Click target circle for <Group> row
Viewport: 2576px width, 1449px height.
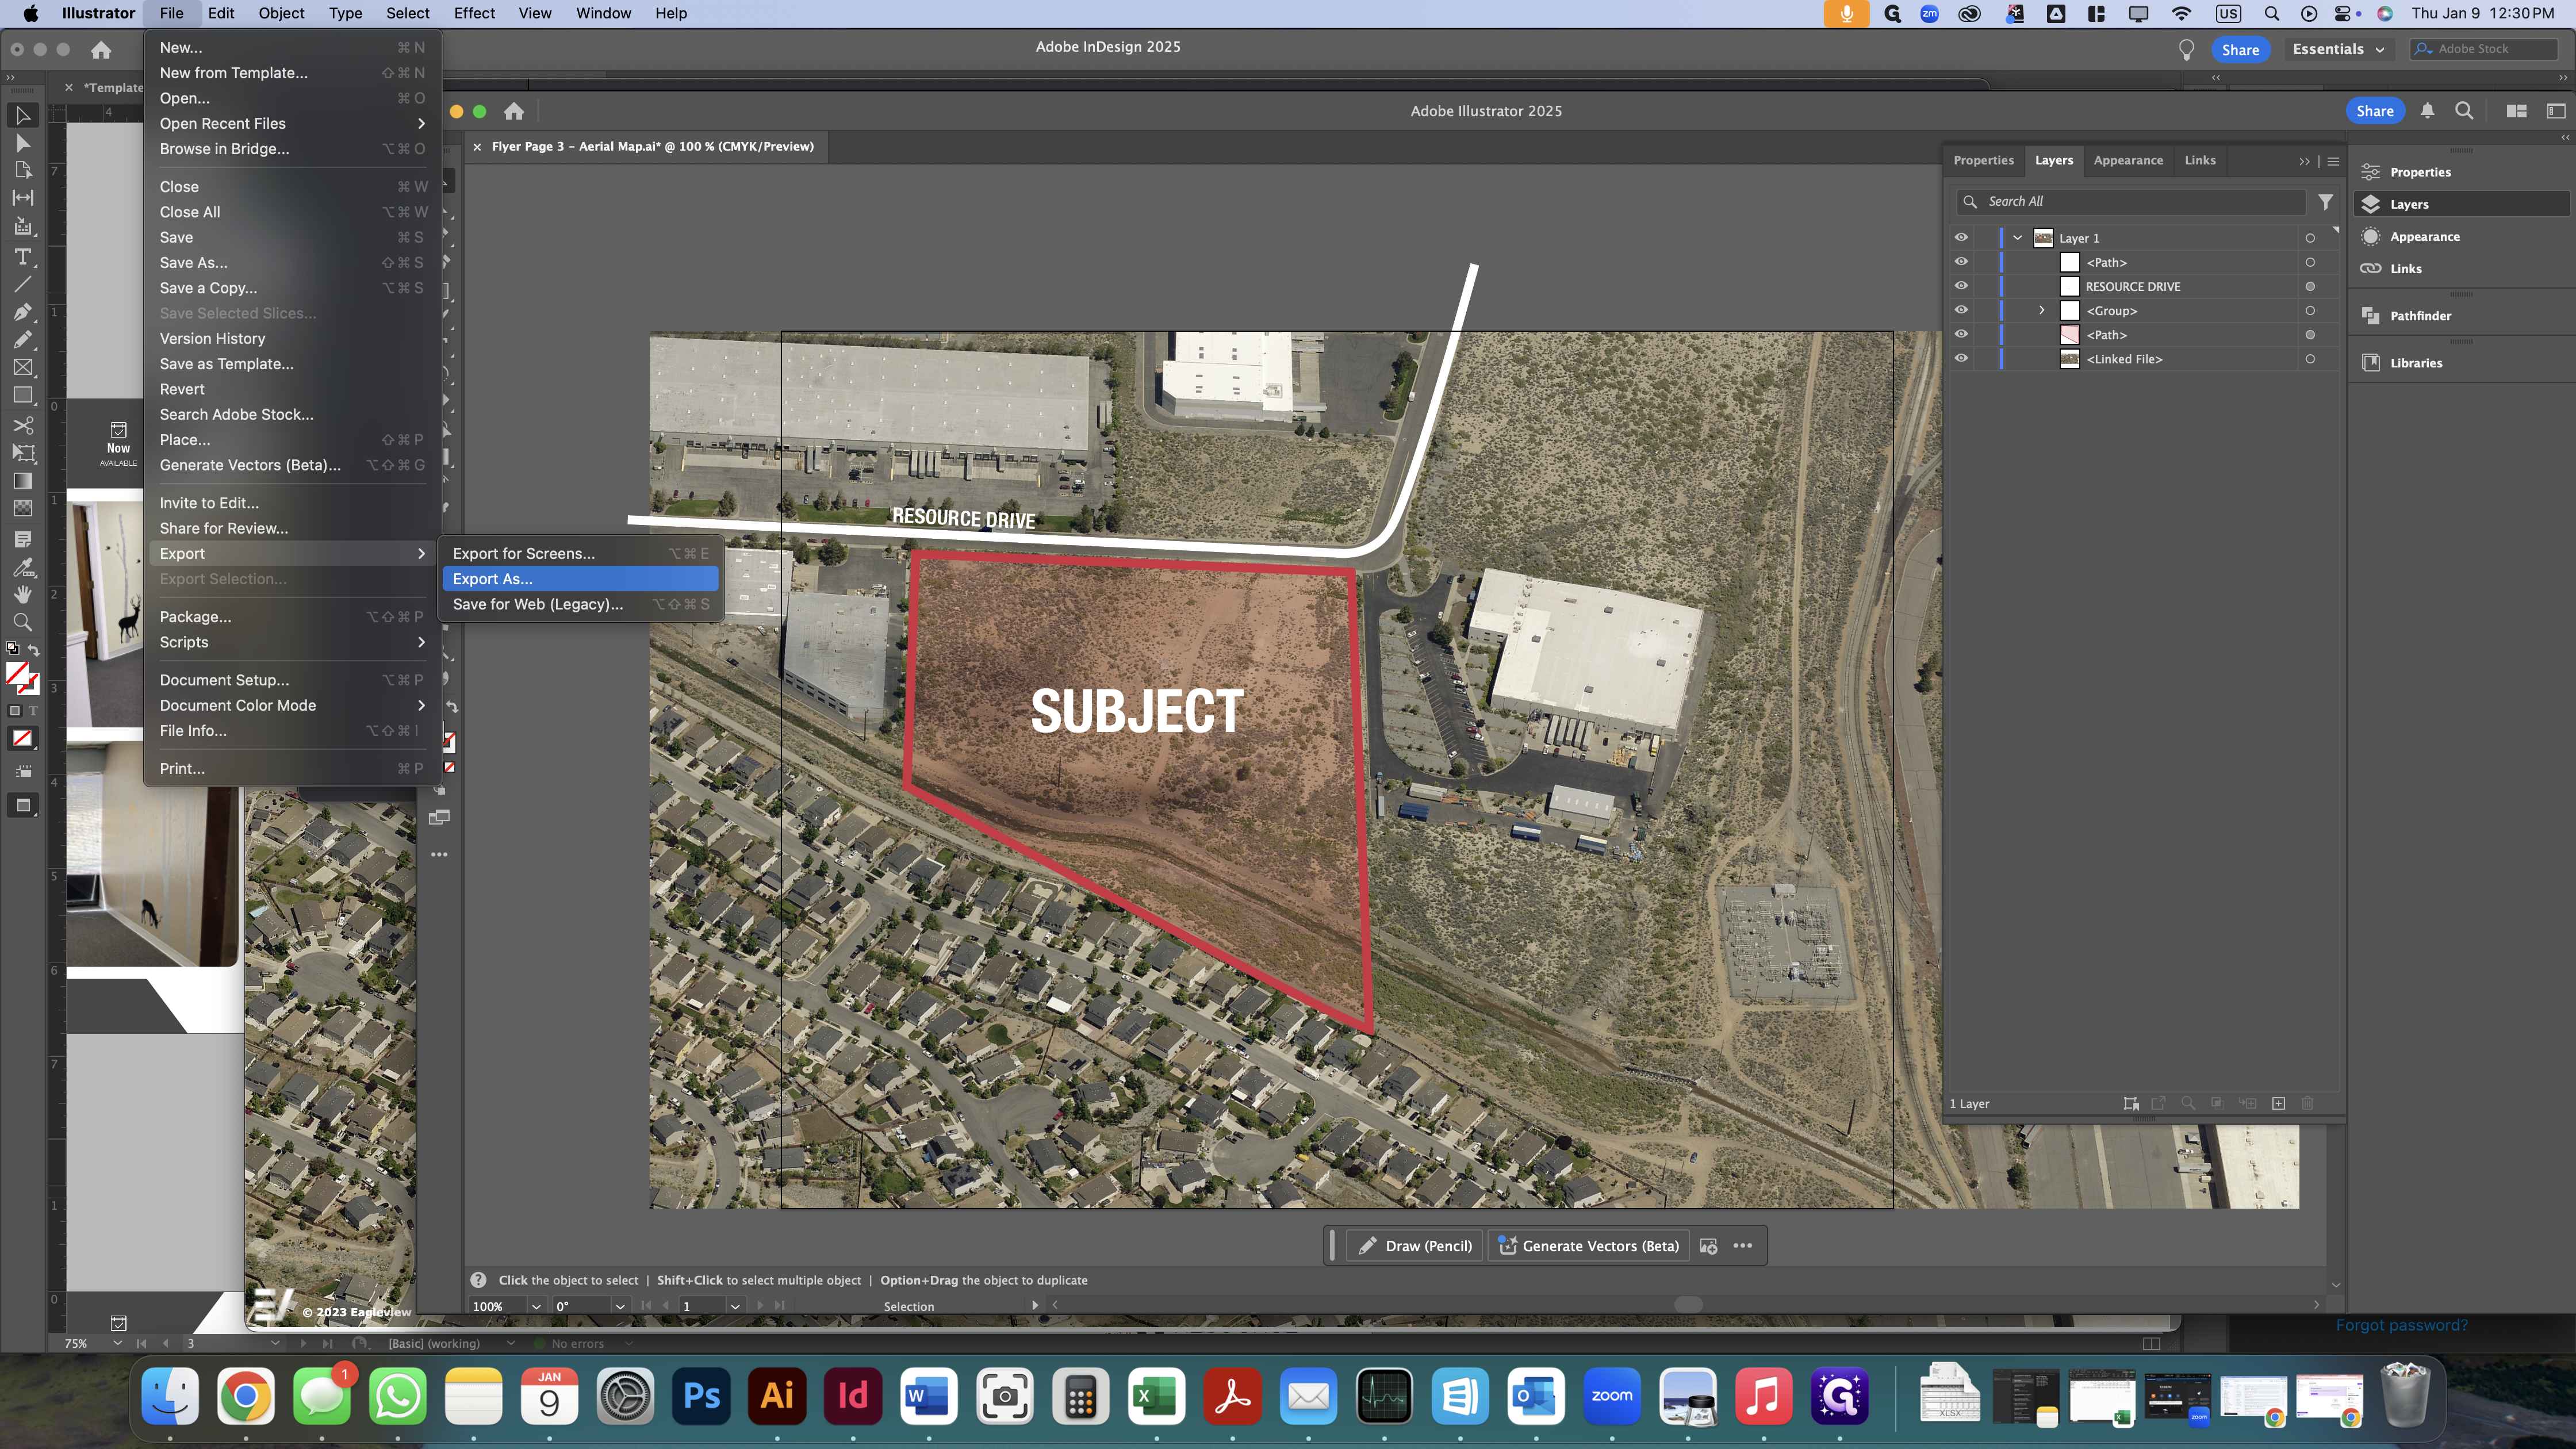click(2310, 311)
